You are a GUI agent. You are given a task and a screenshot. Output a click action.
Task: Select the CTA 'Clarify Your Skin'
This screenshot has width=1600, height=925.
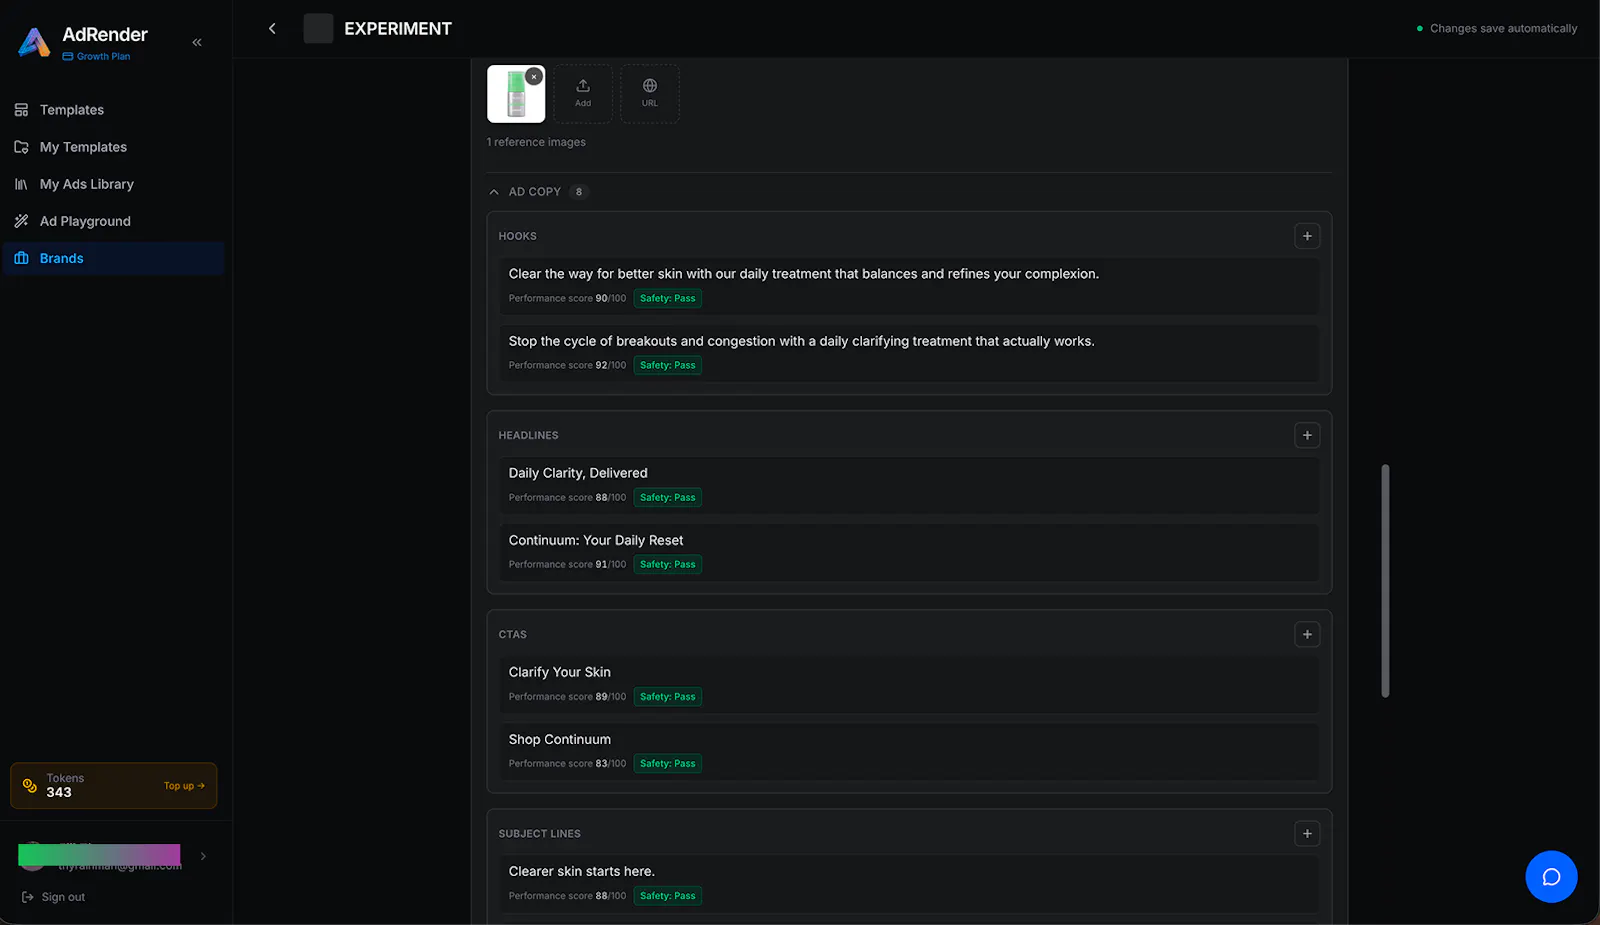[909, 684]
